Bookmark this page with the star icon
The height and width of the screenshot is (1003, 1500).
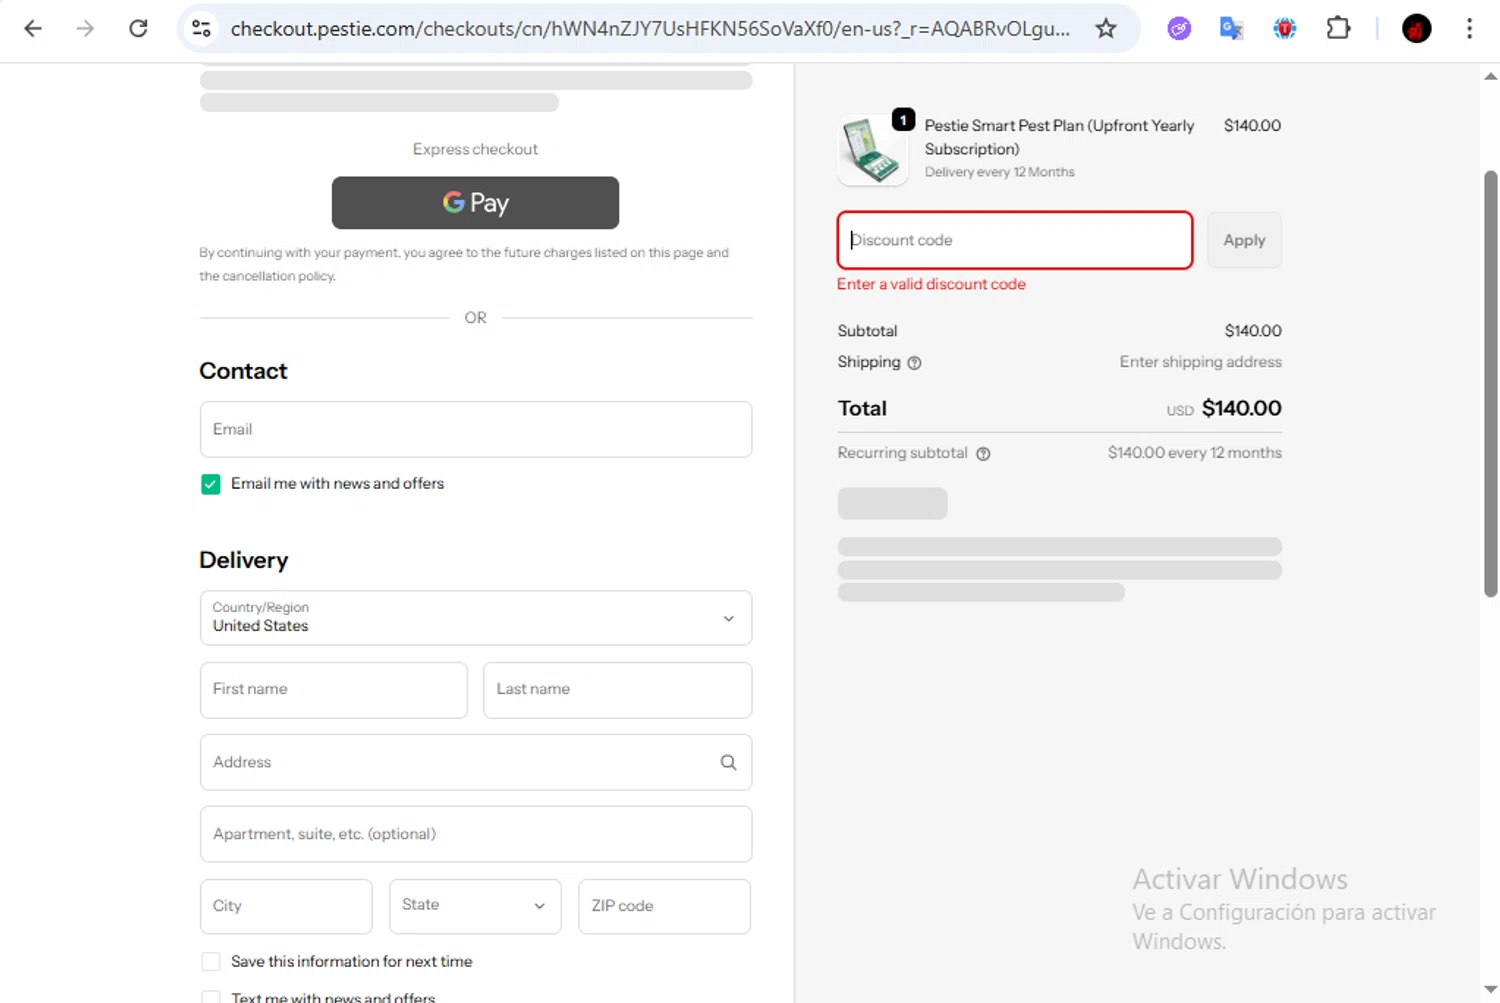1105,29
